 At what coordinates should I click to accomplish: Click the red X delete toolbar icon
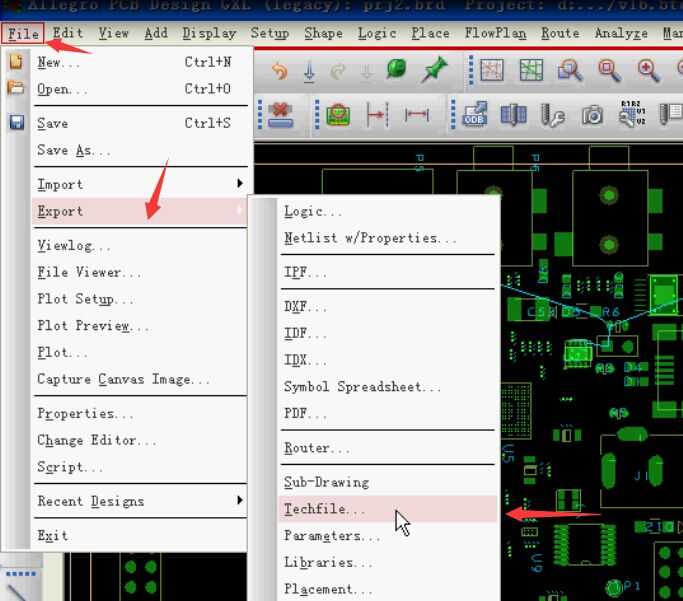click(x=280, y=115)
